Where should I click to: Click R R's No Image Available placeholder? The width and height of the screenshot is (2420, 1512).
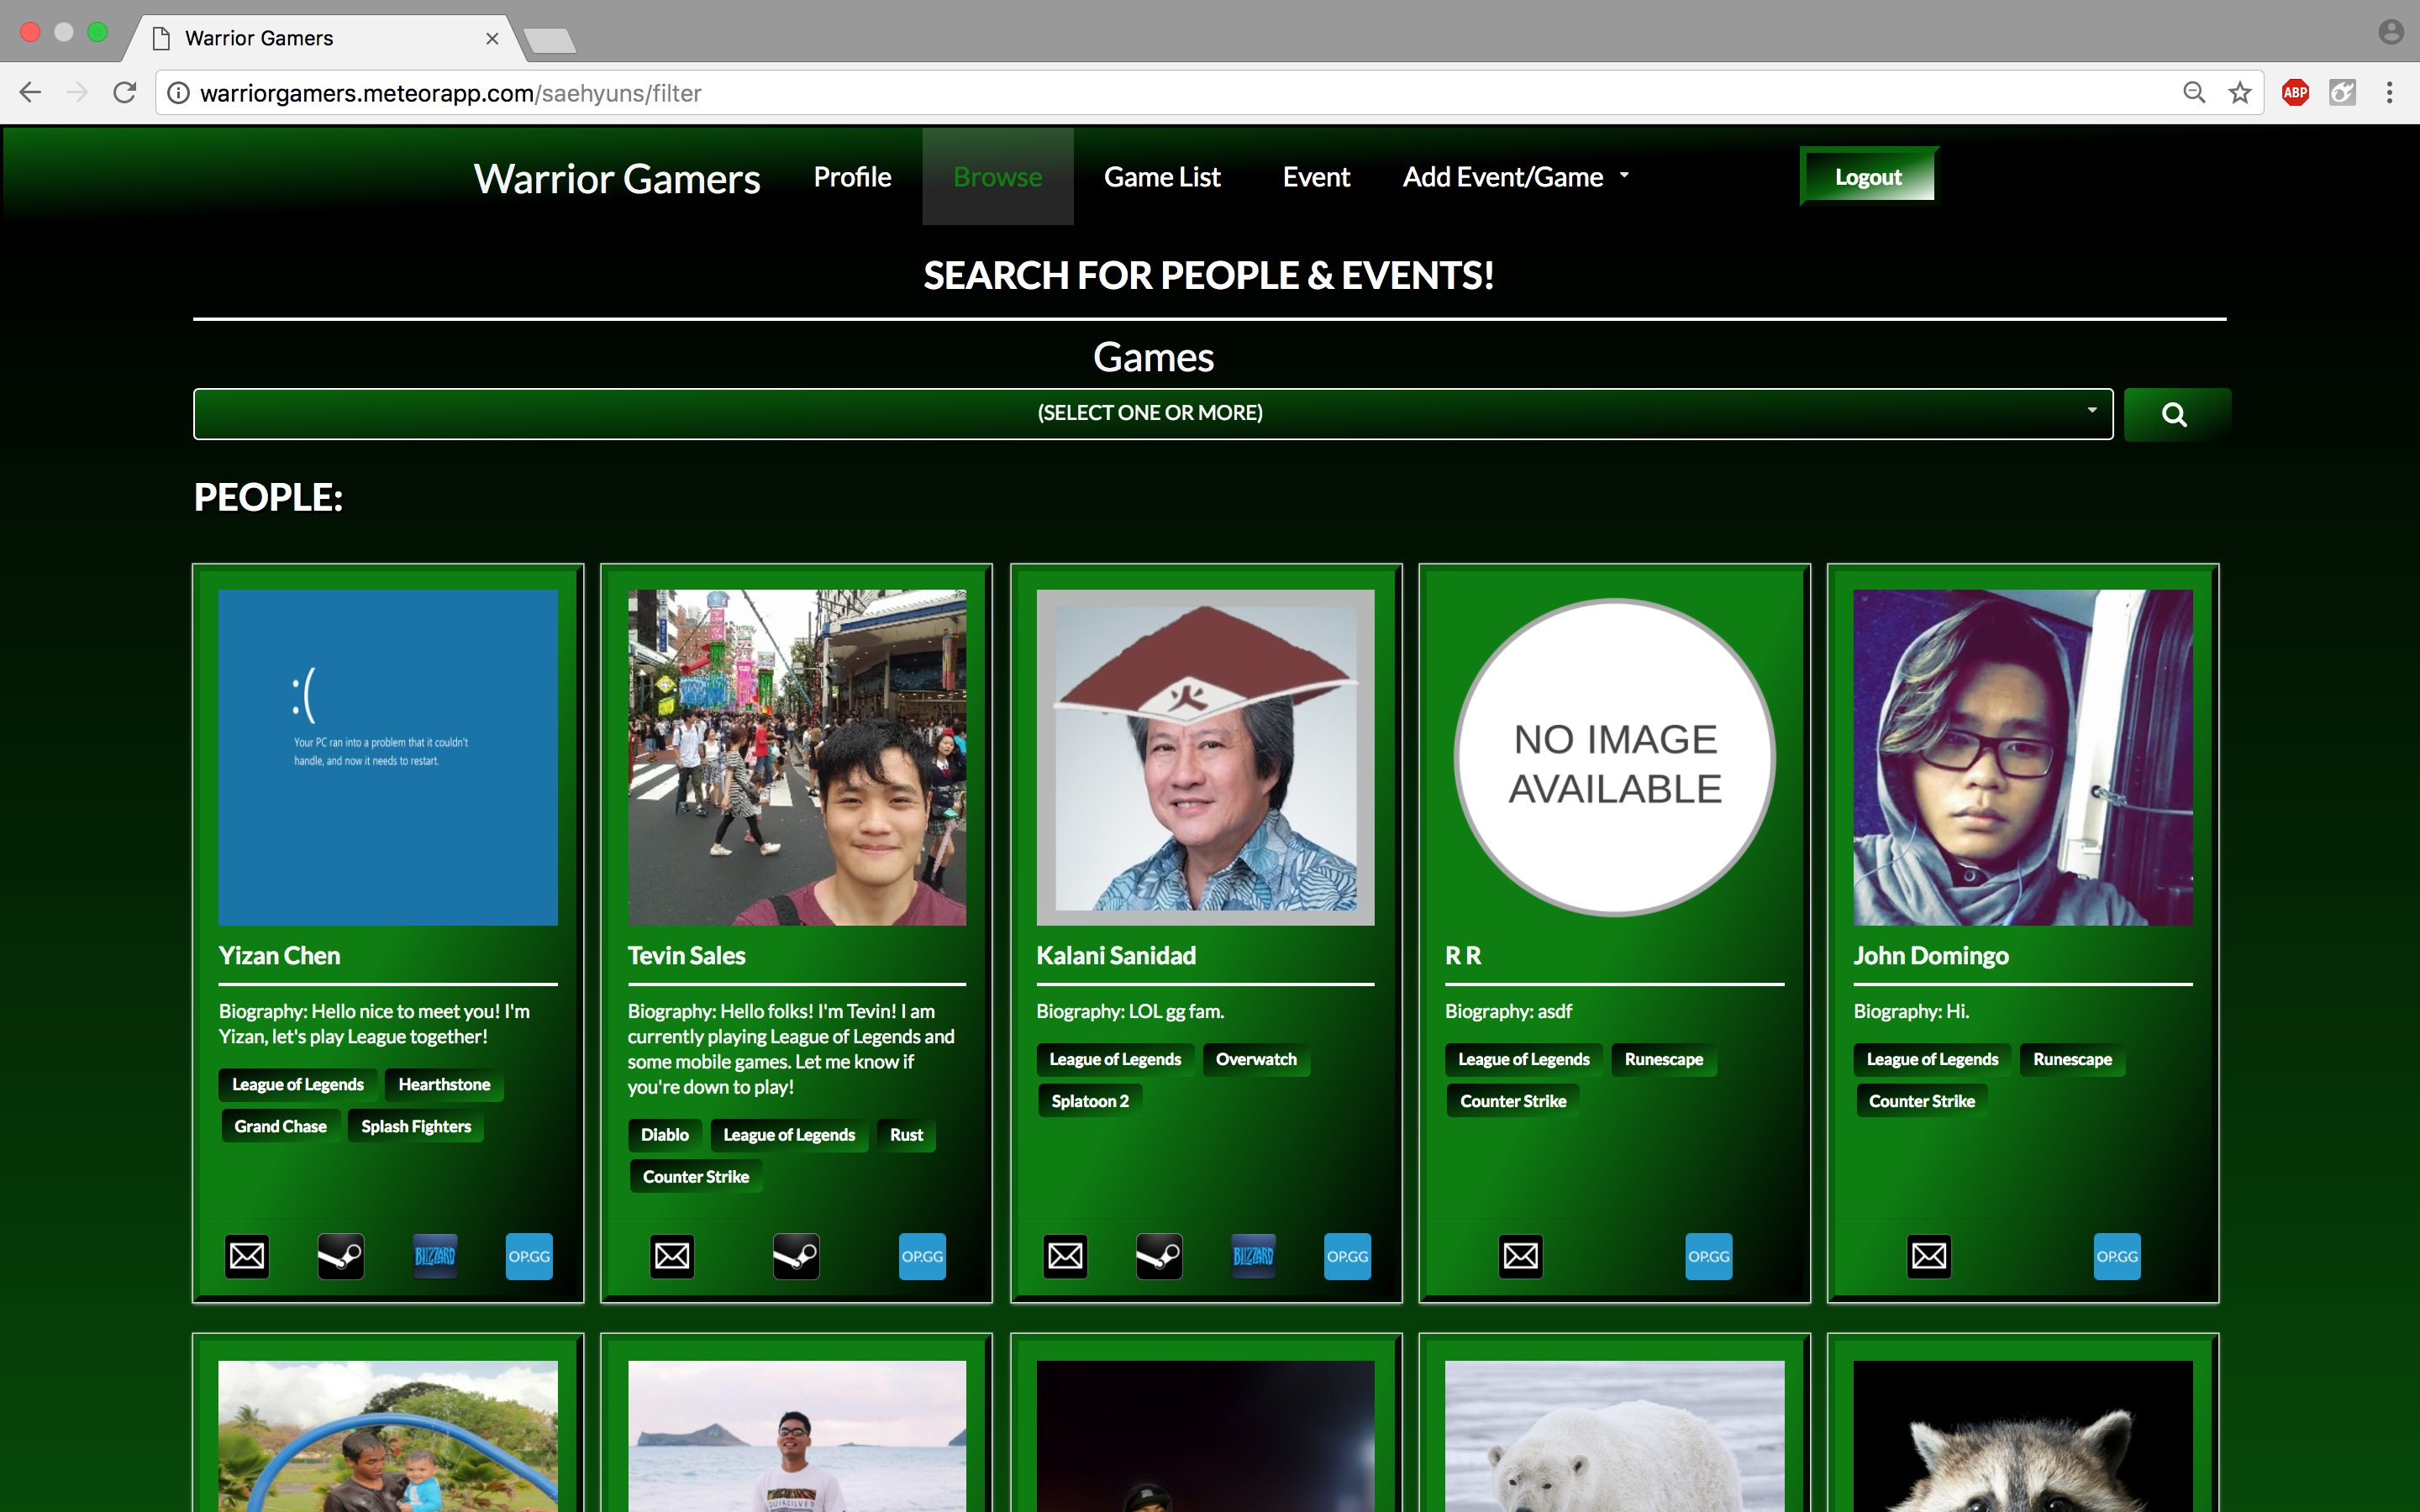[x=1615, y=757]
